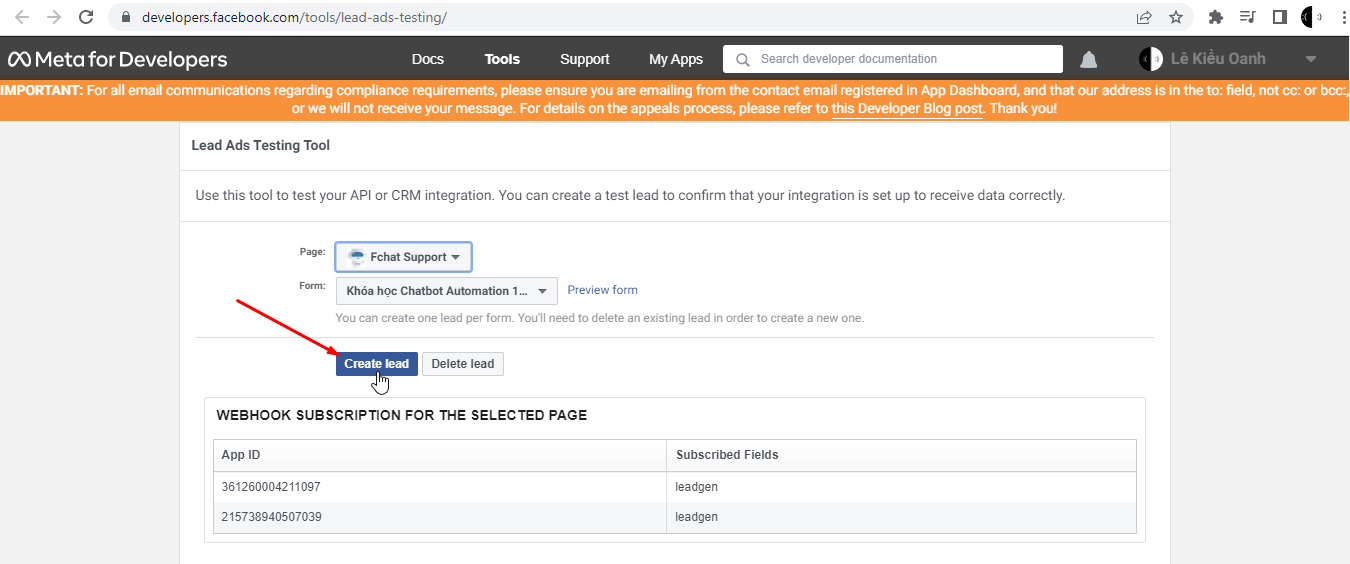Viewport: 1350px width, 564px height.
Task: Click the Search developer documentation field
Action: 893,59
